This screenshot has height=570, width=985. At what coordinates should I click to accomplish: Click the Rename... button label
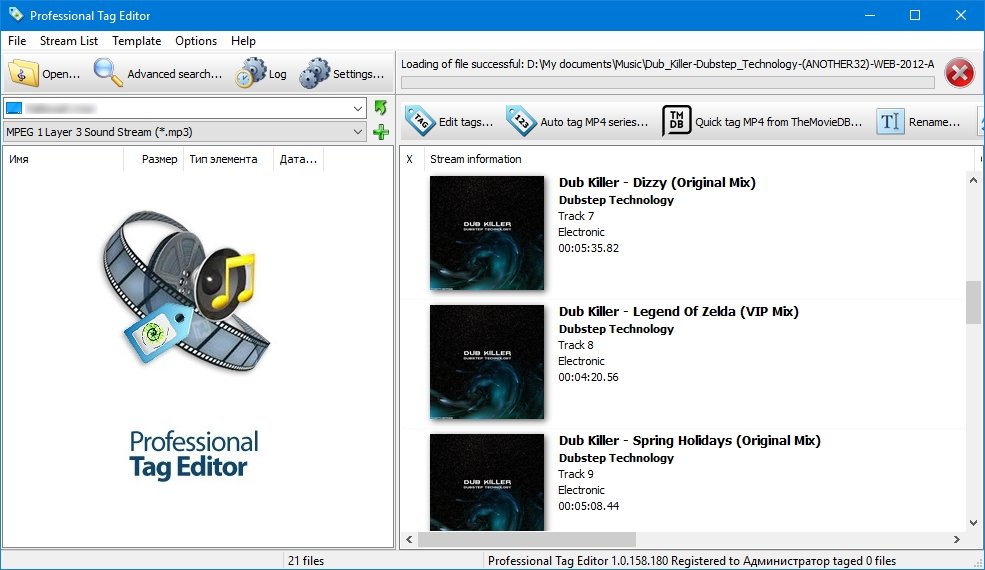click(x=934, y=122)
